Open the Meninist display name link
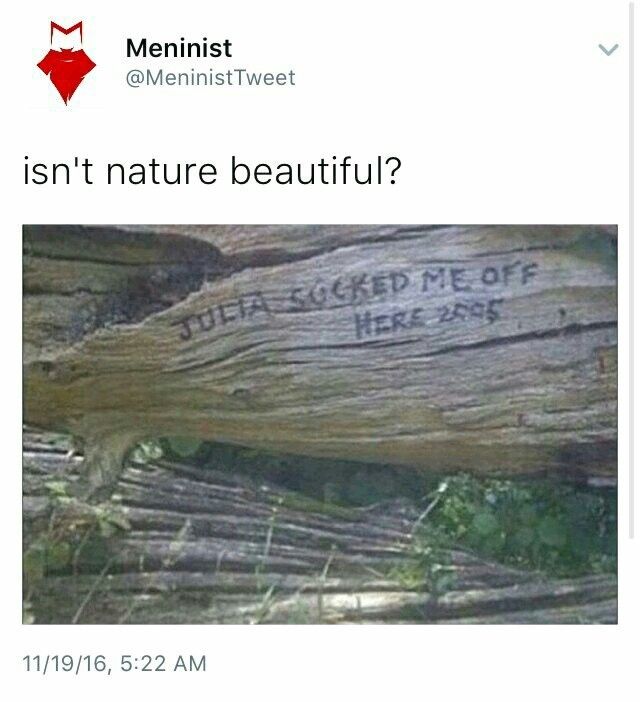 pos(179,48)
